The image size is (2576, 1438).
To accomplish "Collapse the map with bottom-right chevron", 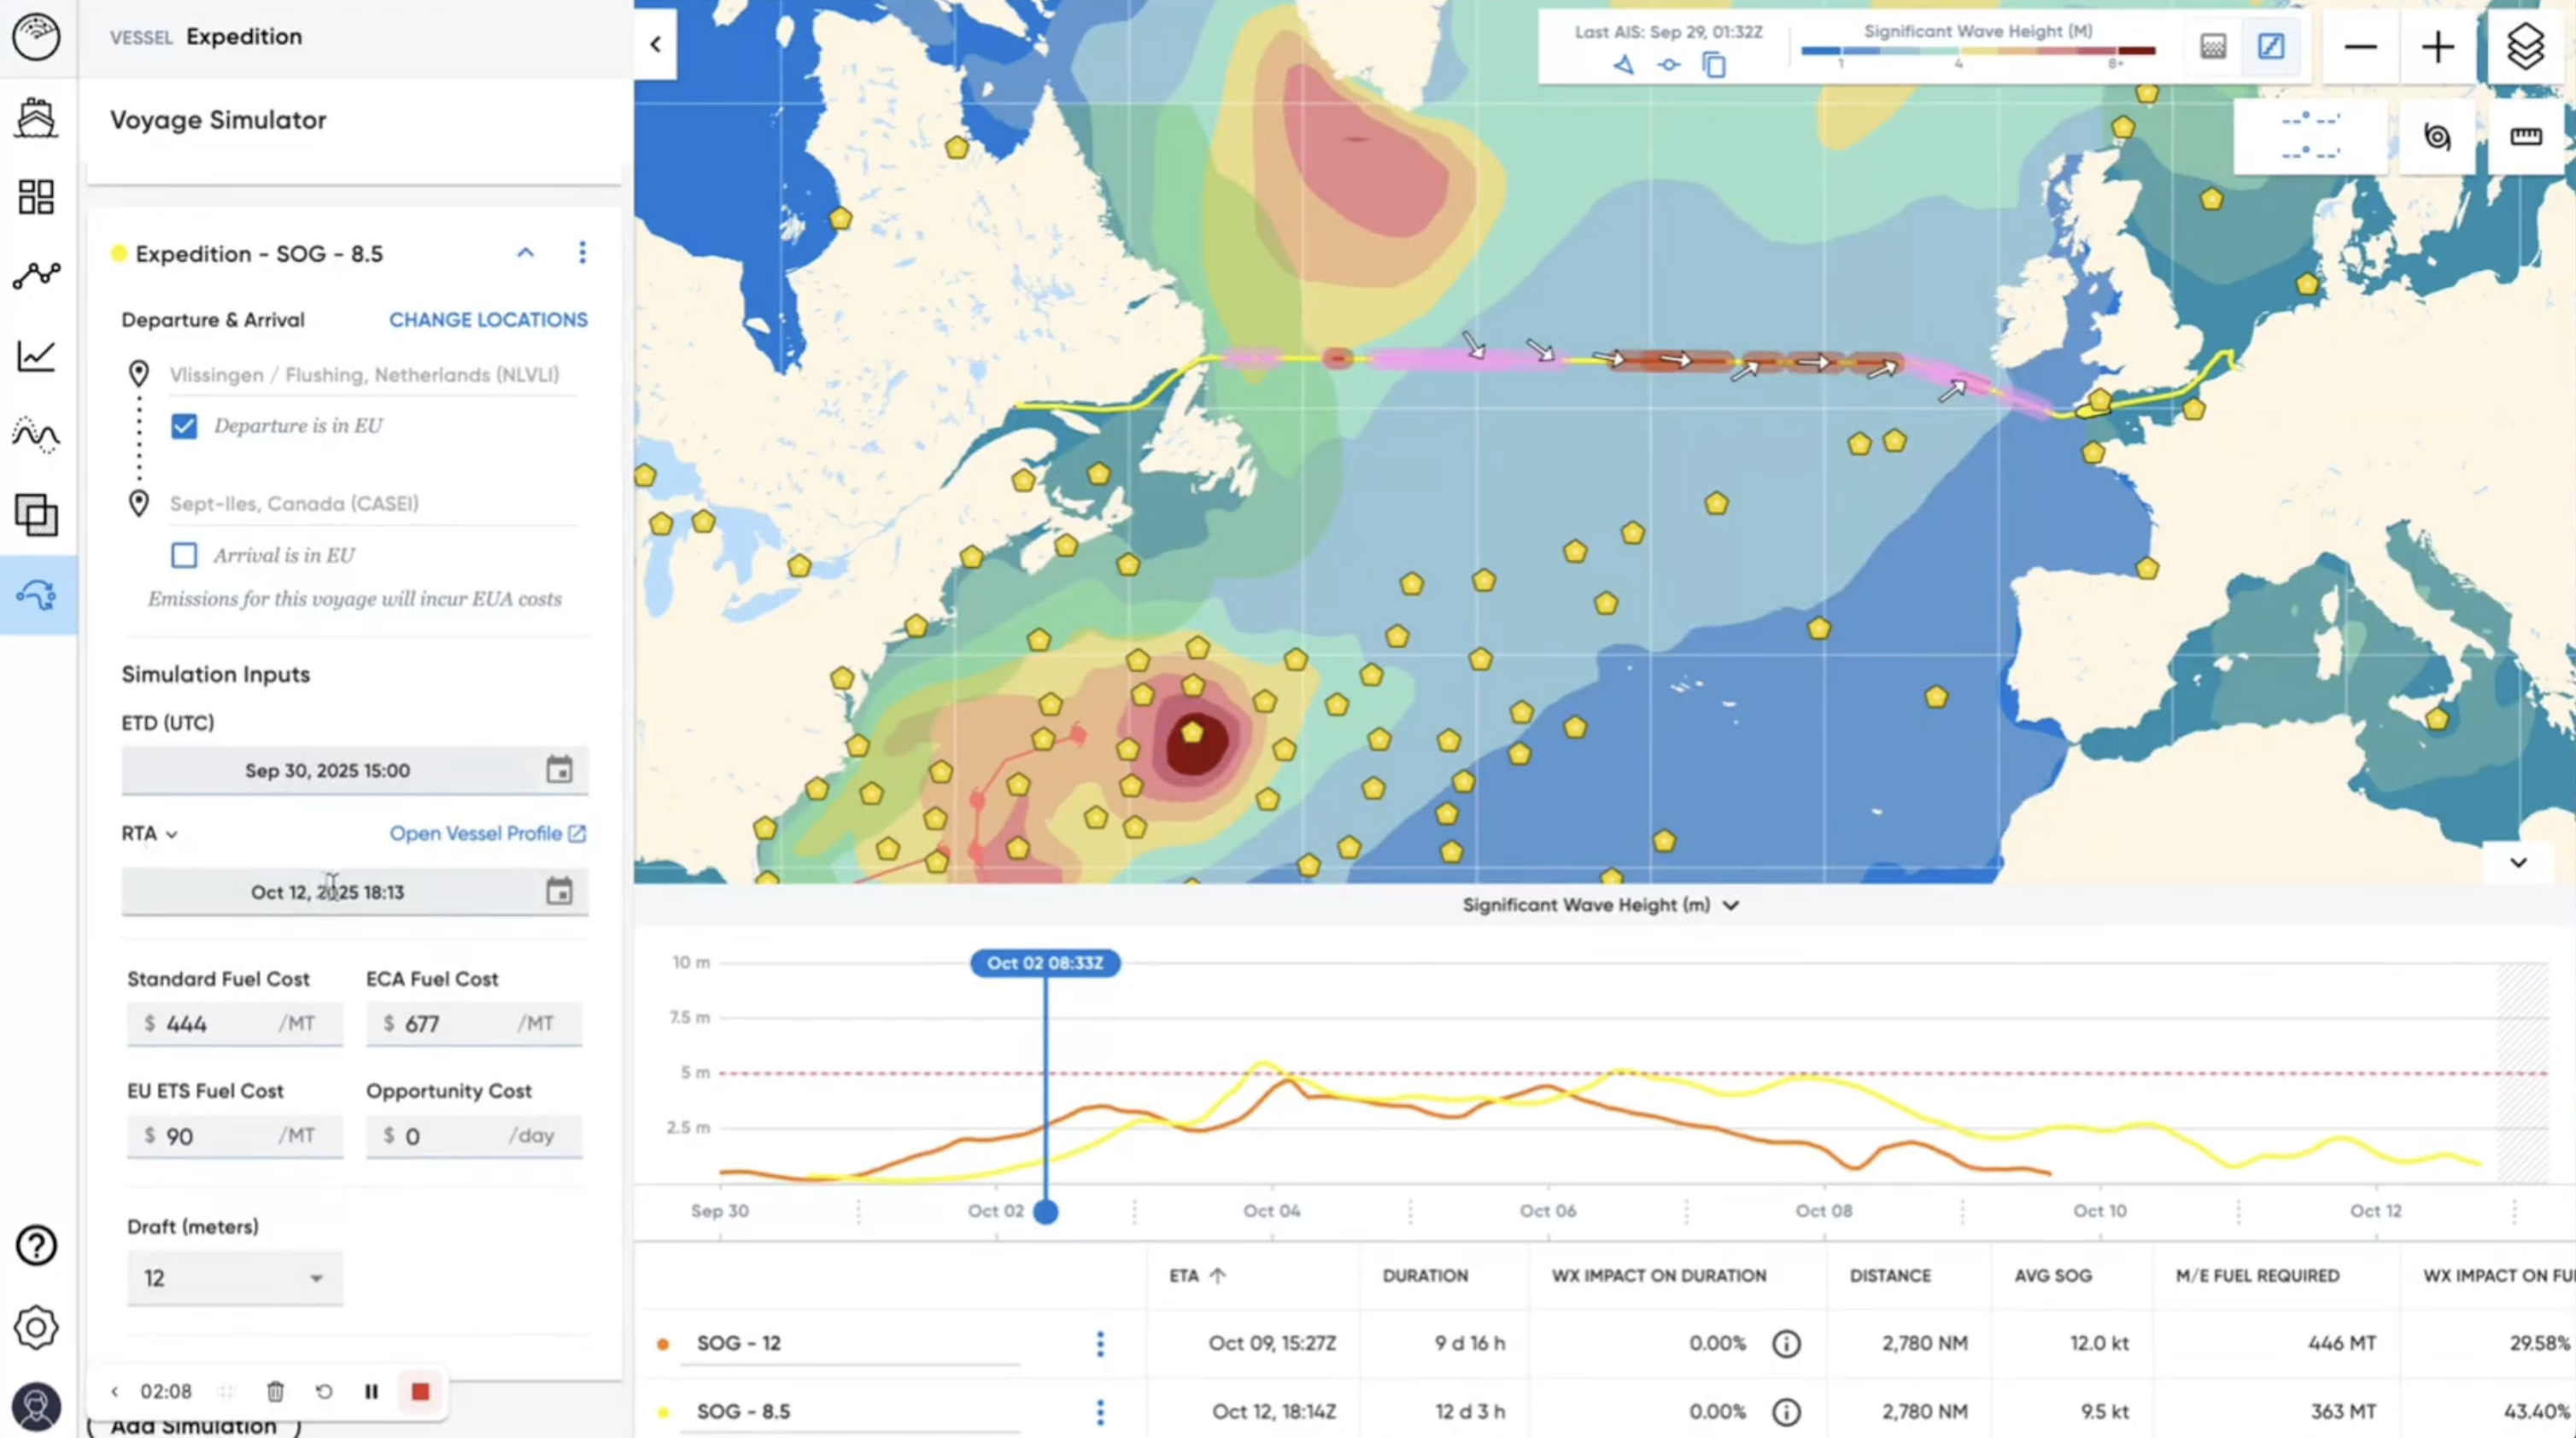I will click(2518, 862).
